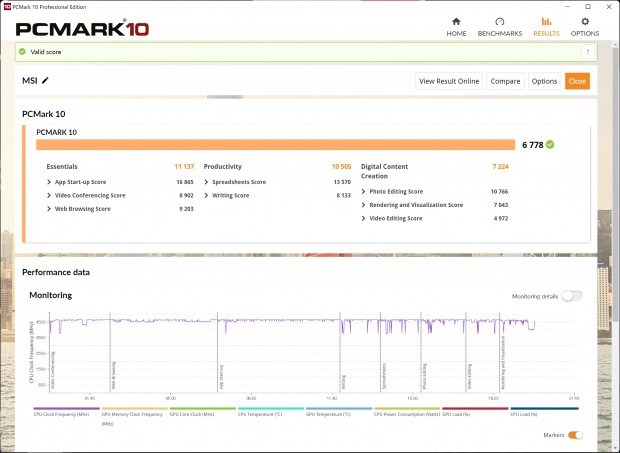
Task: Click the RESULTS bar chart icon
Action: click(x=545, y=21)
